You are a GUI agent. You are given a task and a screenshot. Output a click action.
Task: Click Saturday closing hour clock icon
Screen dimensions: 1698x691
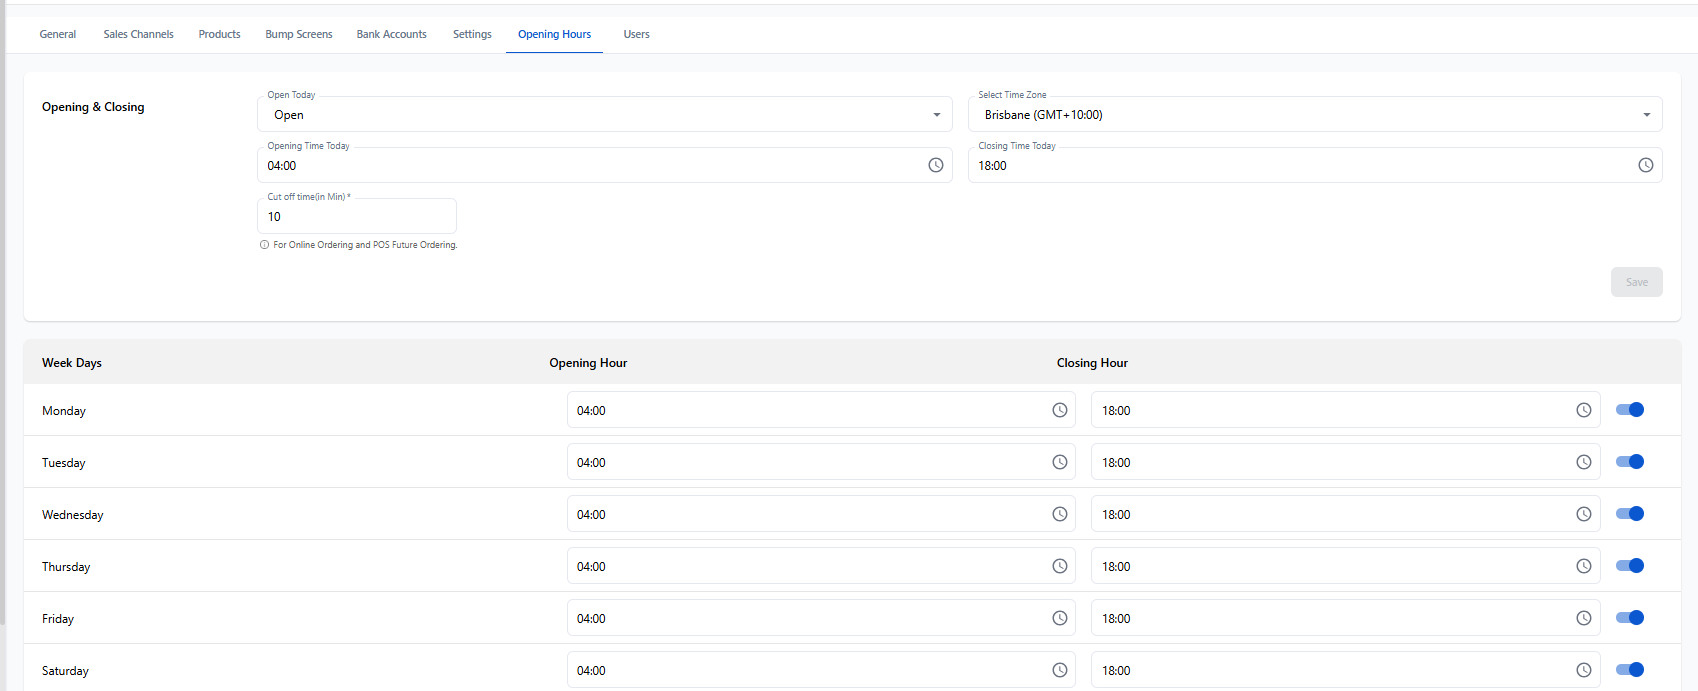[x=1583, y=670]
